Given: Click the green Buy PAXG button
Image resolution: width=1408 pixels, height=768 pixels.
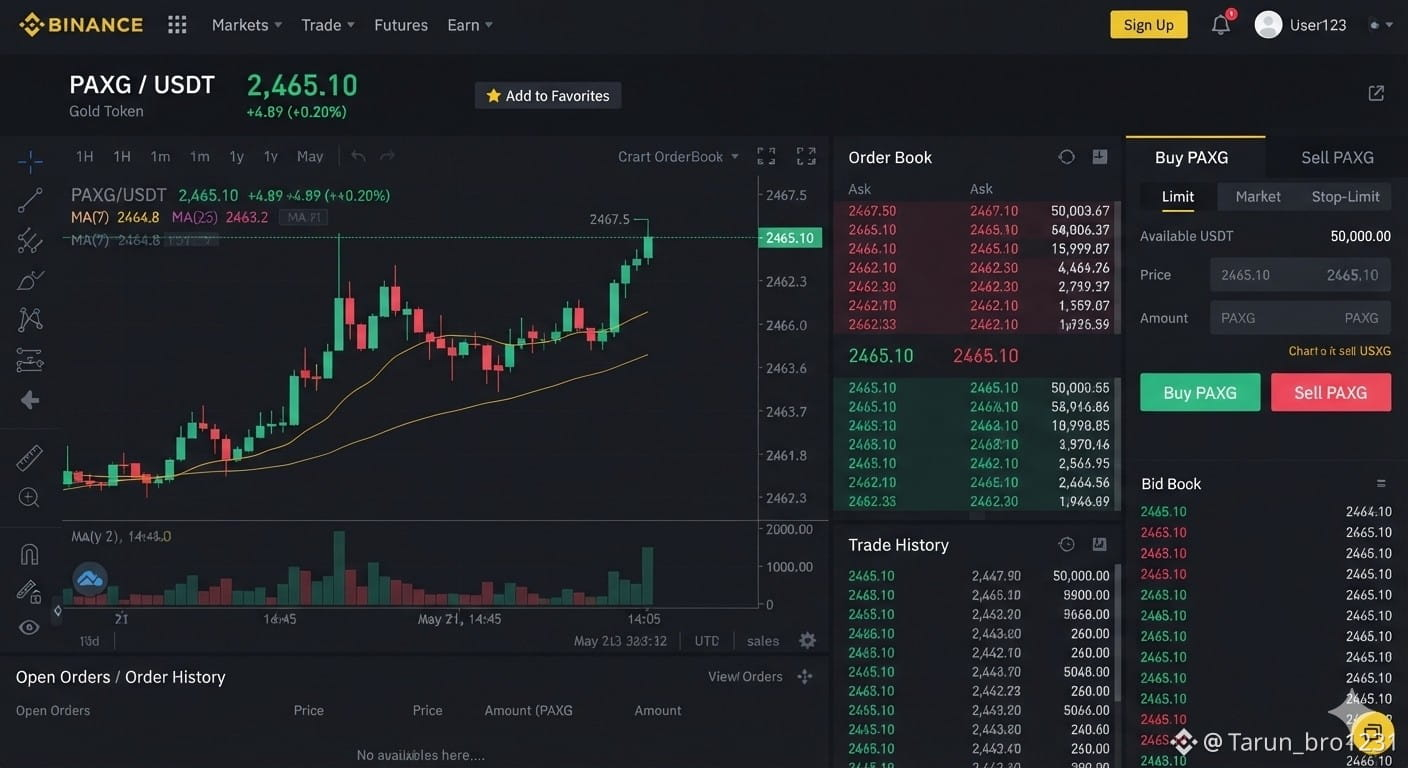Looking at the screenshot, I should click(1200, 393).
